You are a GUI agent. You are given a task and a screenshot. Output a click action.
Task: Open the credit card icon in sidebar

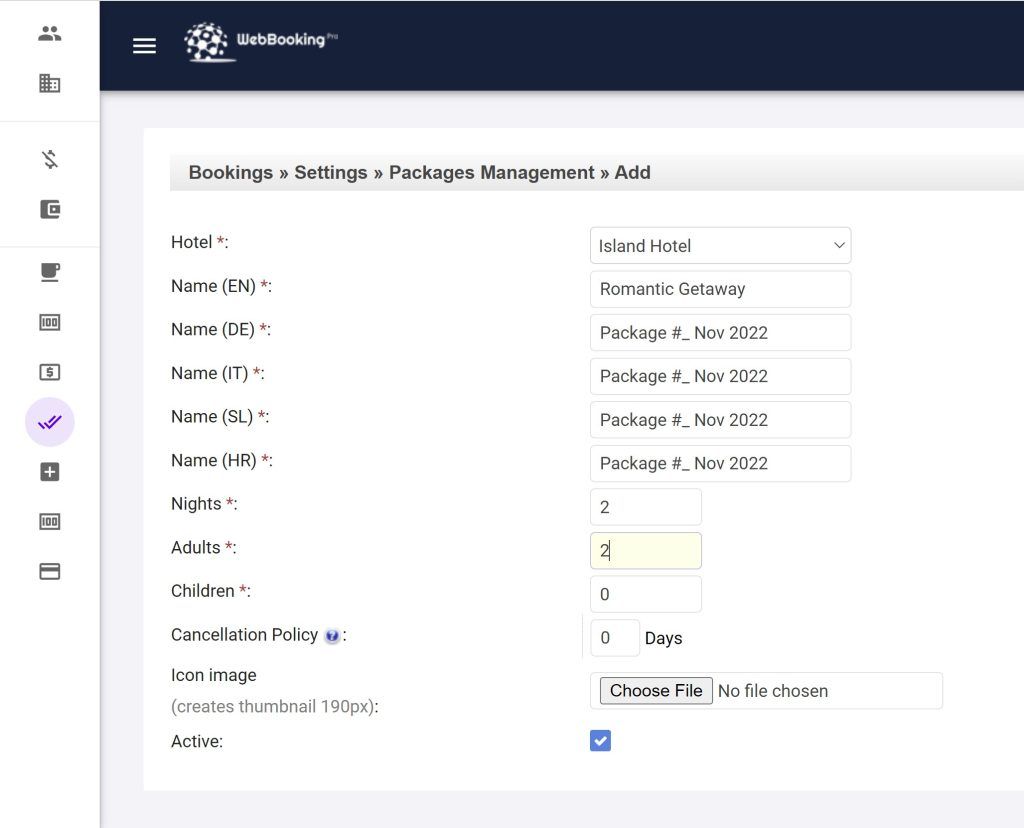click(x=50, y=572)
